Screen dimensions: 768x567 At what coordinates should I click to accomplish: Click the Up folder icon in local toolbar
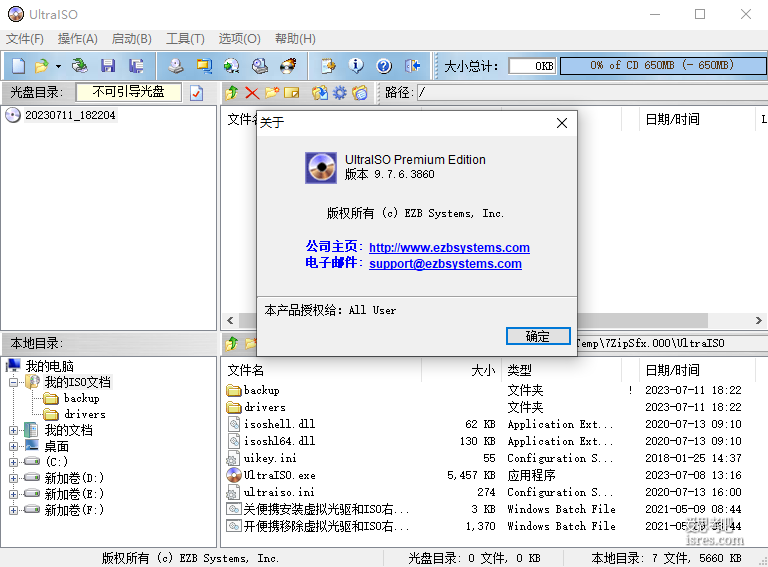point(232,343)
